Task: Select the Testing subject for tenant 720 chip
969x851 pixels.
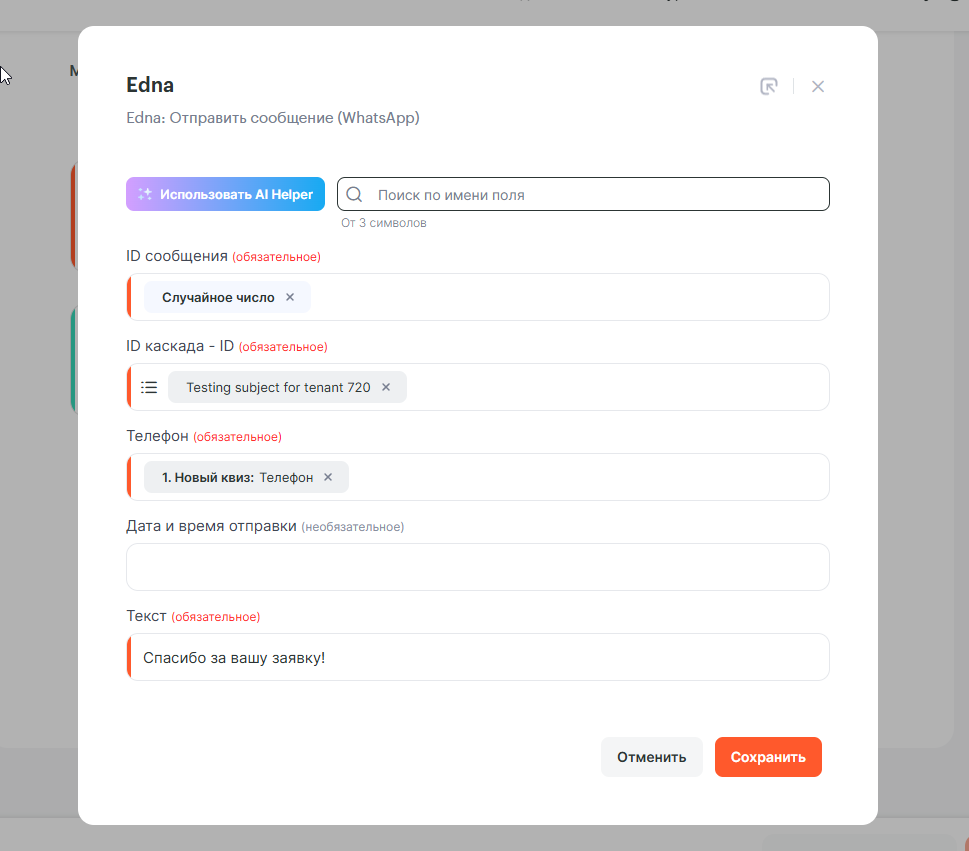Action: [x=278, y=387]
